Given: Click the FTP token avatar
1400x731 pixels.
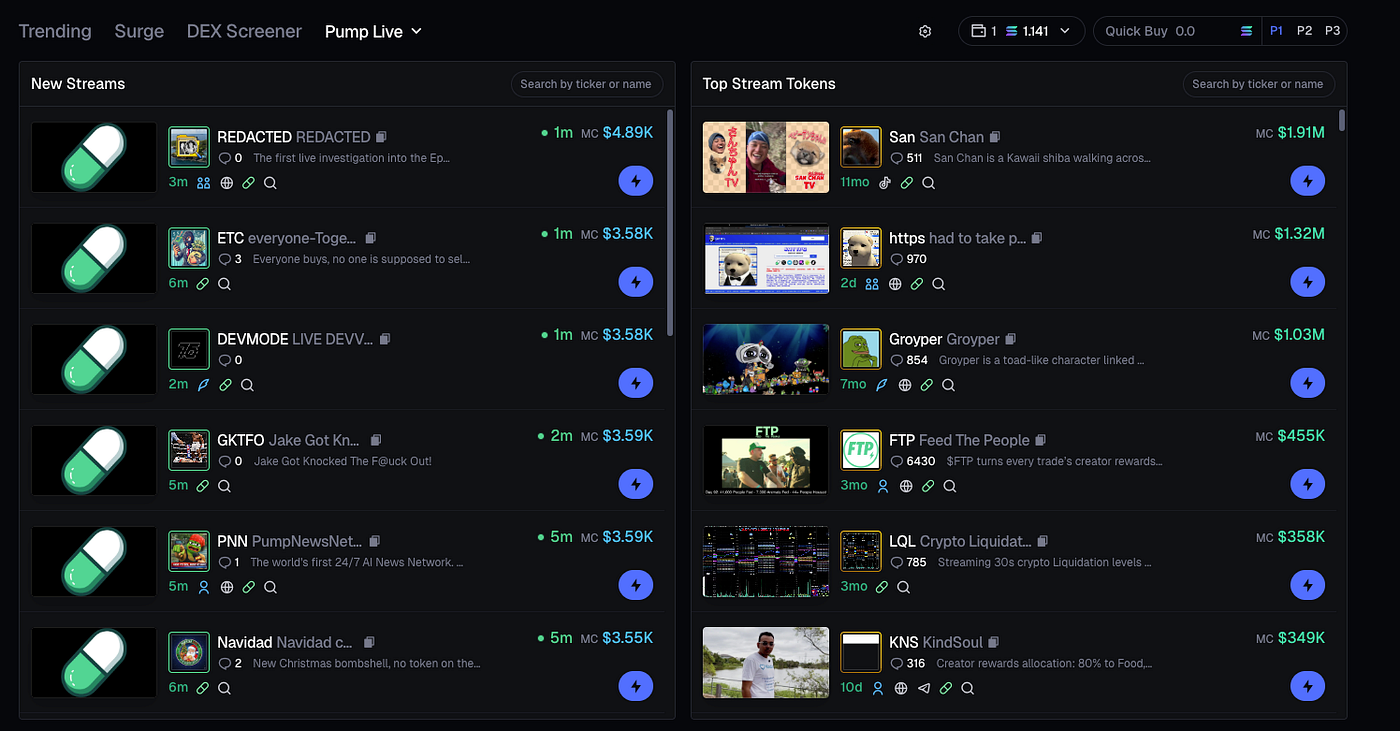Looking at the screenshot, I should pyautogui.click(x=860, y=450).
